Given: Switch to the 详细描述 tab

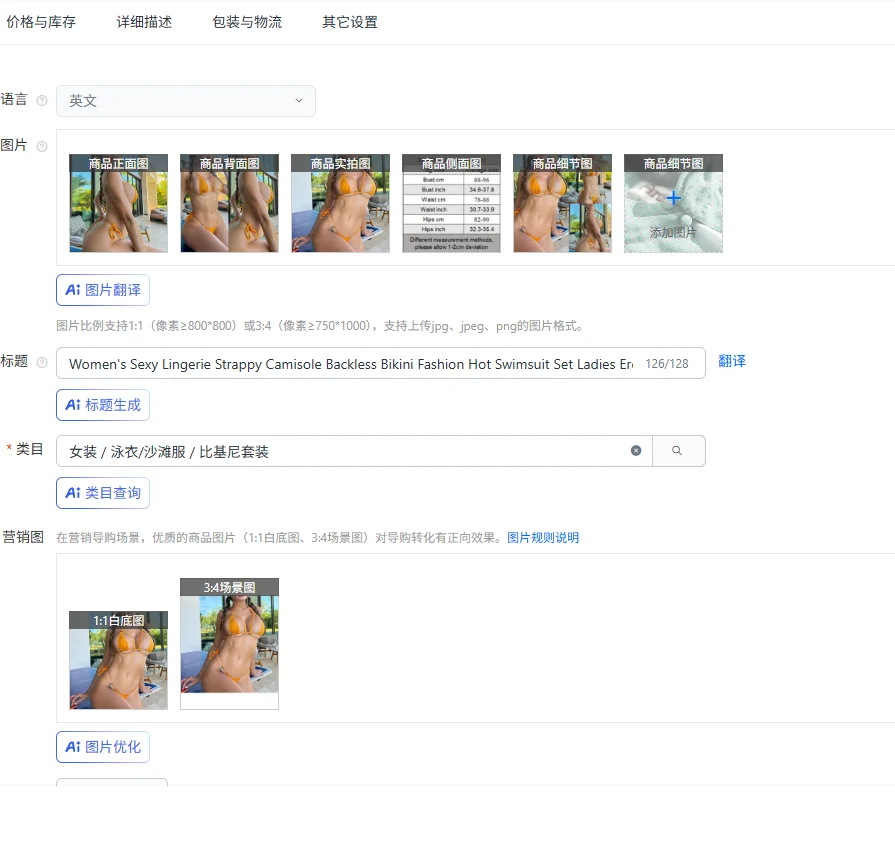Looking at the screenshot, I should pyautogui.click(x=144, y=22).
